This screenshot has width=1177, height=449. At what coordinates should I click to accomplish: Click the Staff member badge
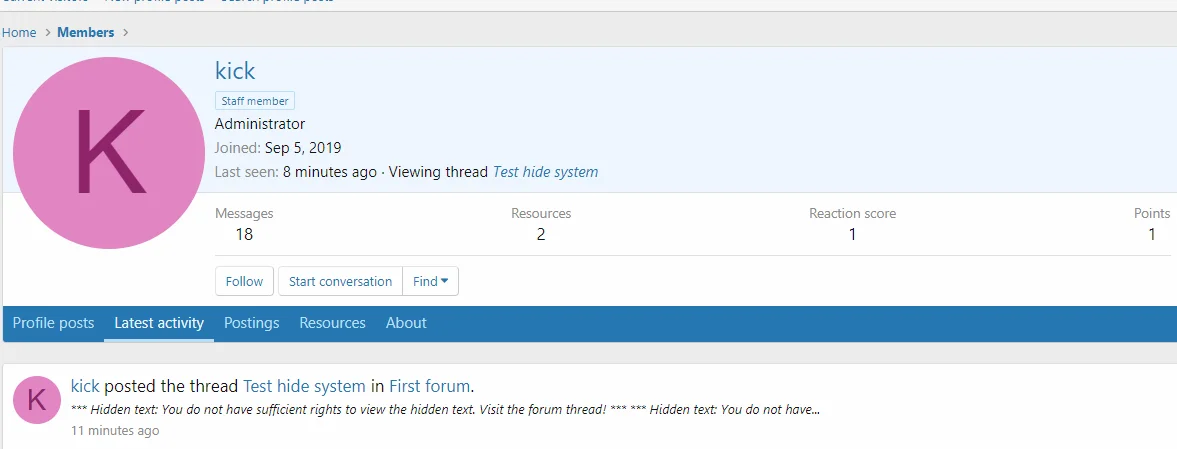[x=255, y=101]
